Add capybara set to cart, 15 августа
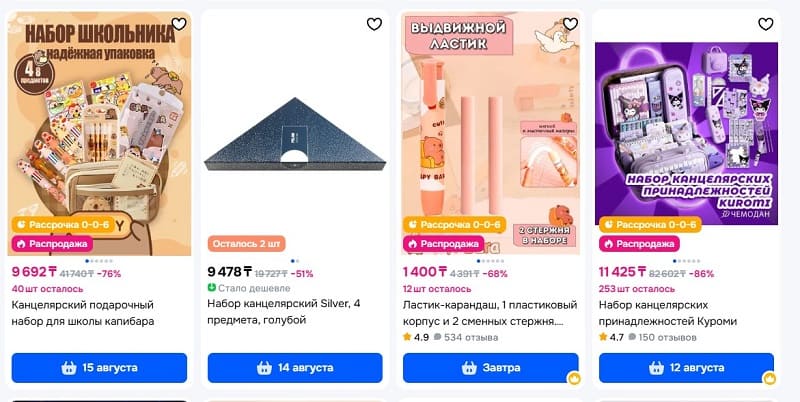 pyautogui.click(x=99, y=368)
